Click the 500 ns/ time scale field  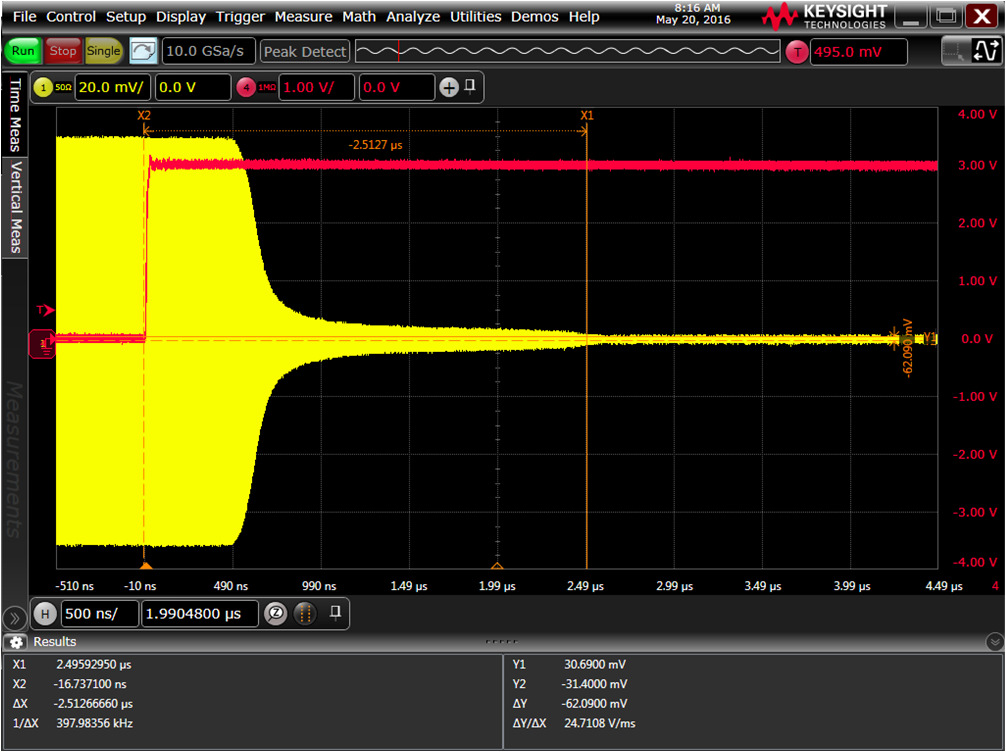click(98, 614)
